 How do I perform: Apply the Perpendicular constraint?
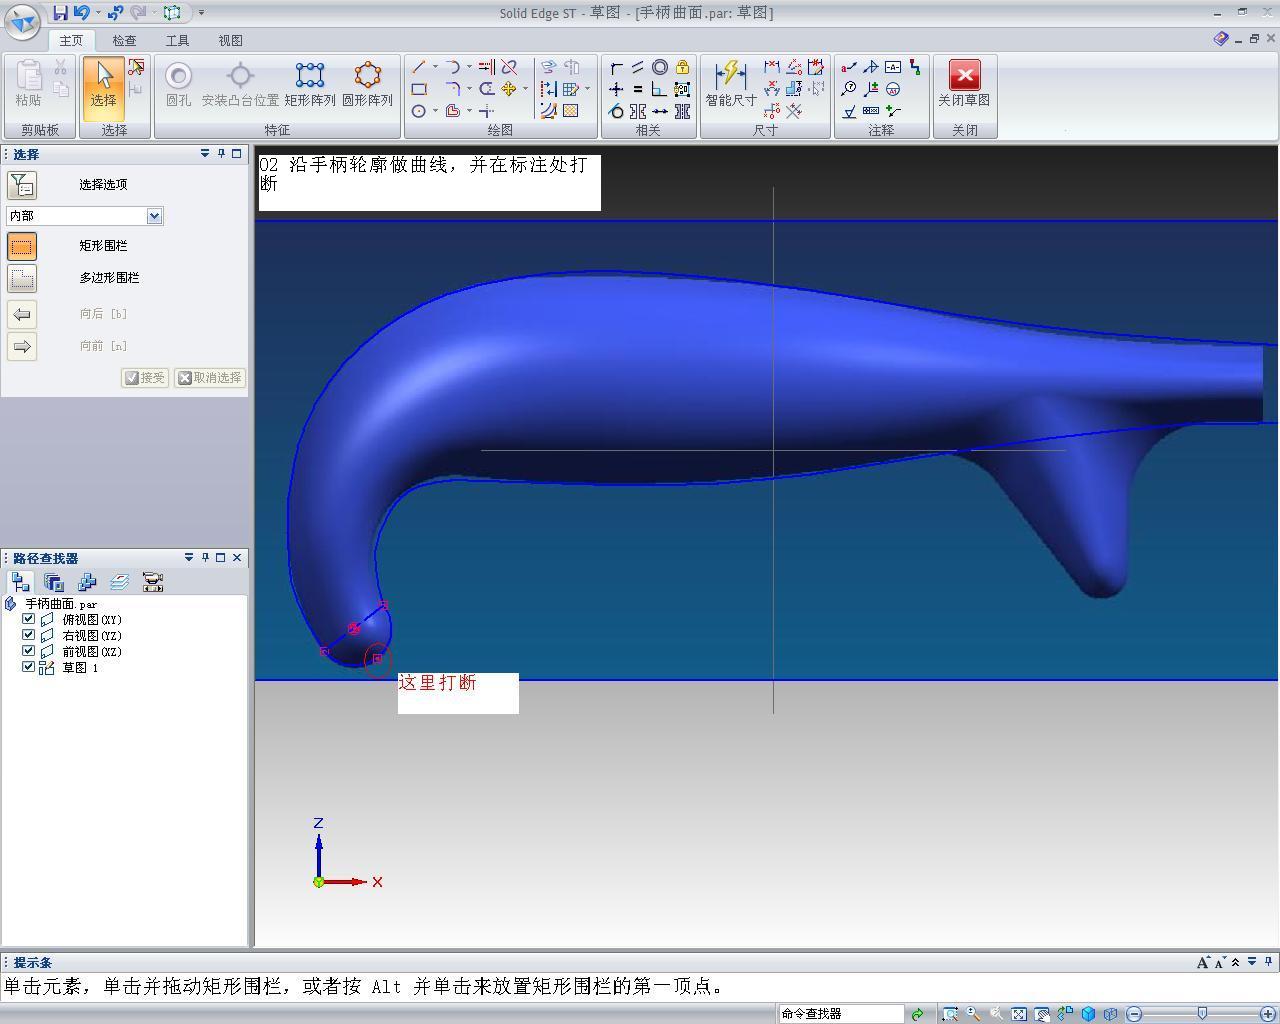660,89
